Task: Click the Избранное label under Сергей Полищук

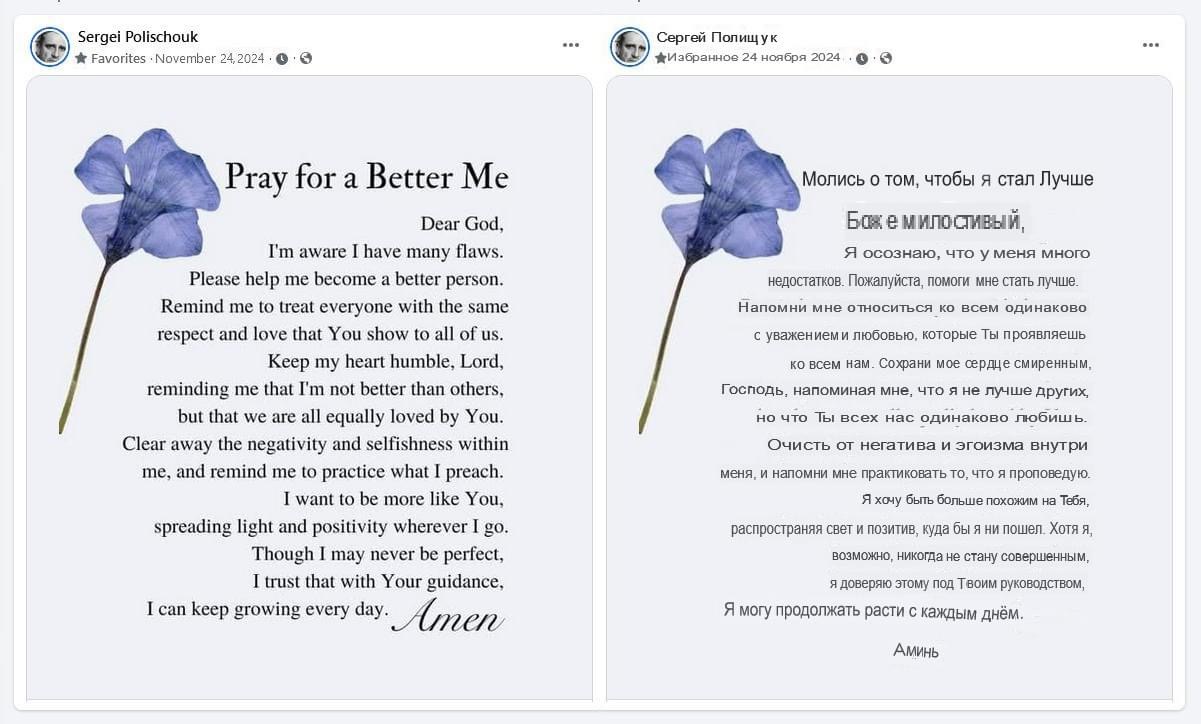Action: click(703, 58)
